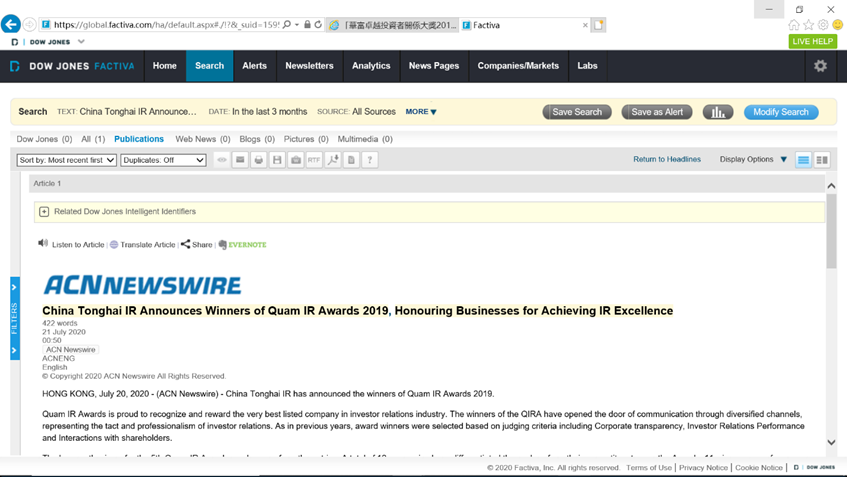
Task: Open the settings gear in Factiva header
Action: [x=820, y=66]
